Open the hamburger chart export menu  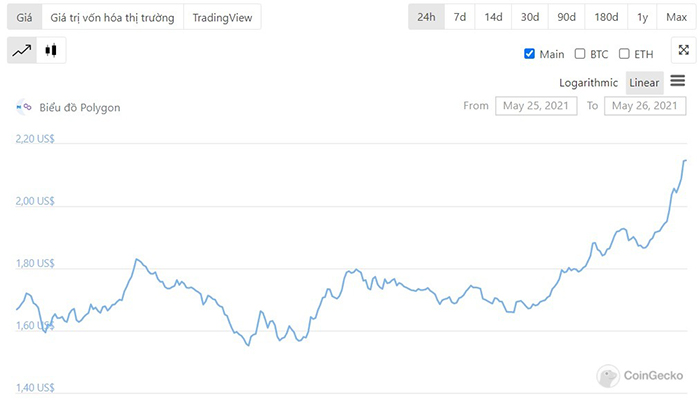678,81
